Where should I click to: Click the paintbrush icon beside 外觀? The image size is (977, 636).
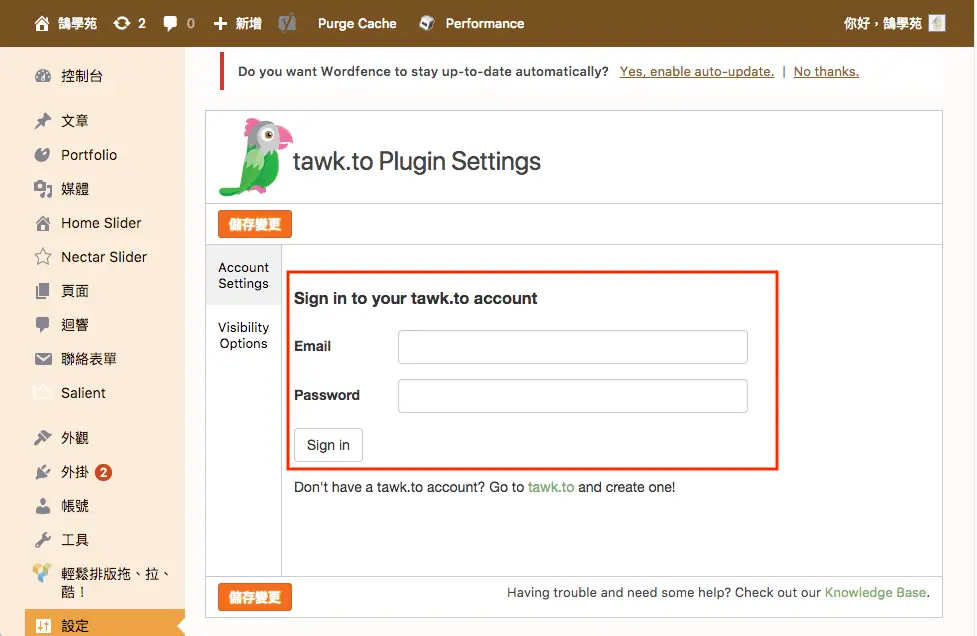[43, 438]
